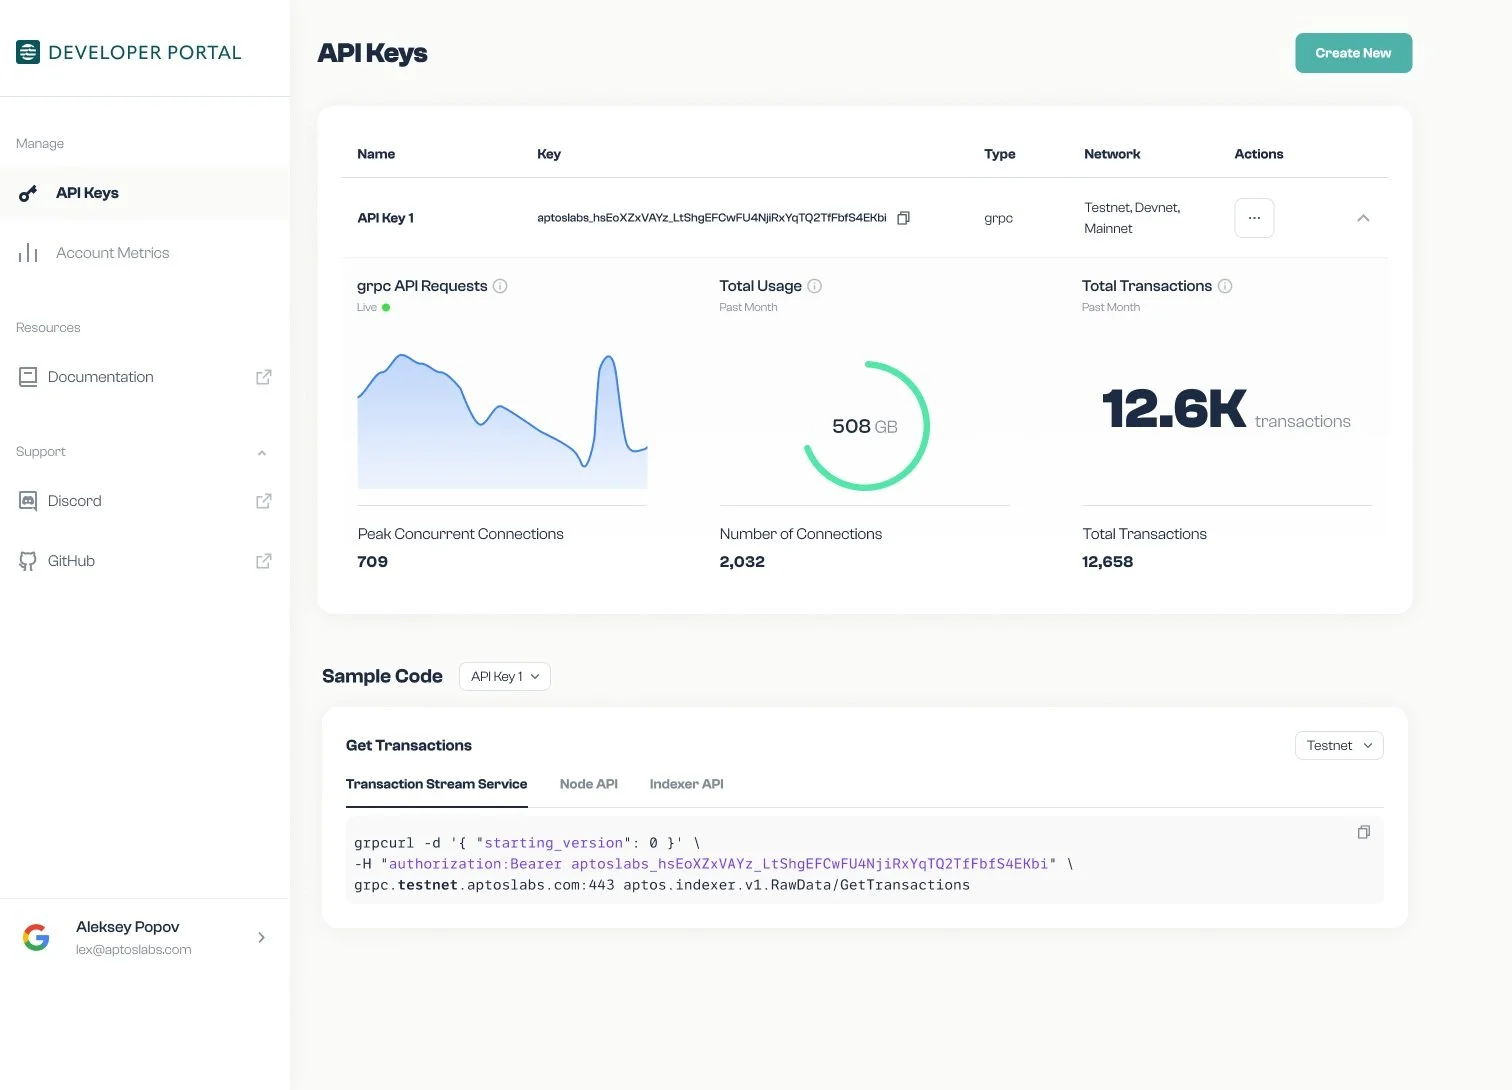The image size is (1512, 1090).
Task: Expand the Aleksey Popov account menu
Action: pos(261,938)
